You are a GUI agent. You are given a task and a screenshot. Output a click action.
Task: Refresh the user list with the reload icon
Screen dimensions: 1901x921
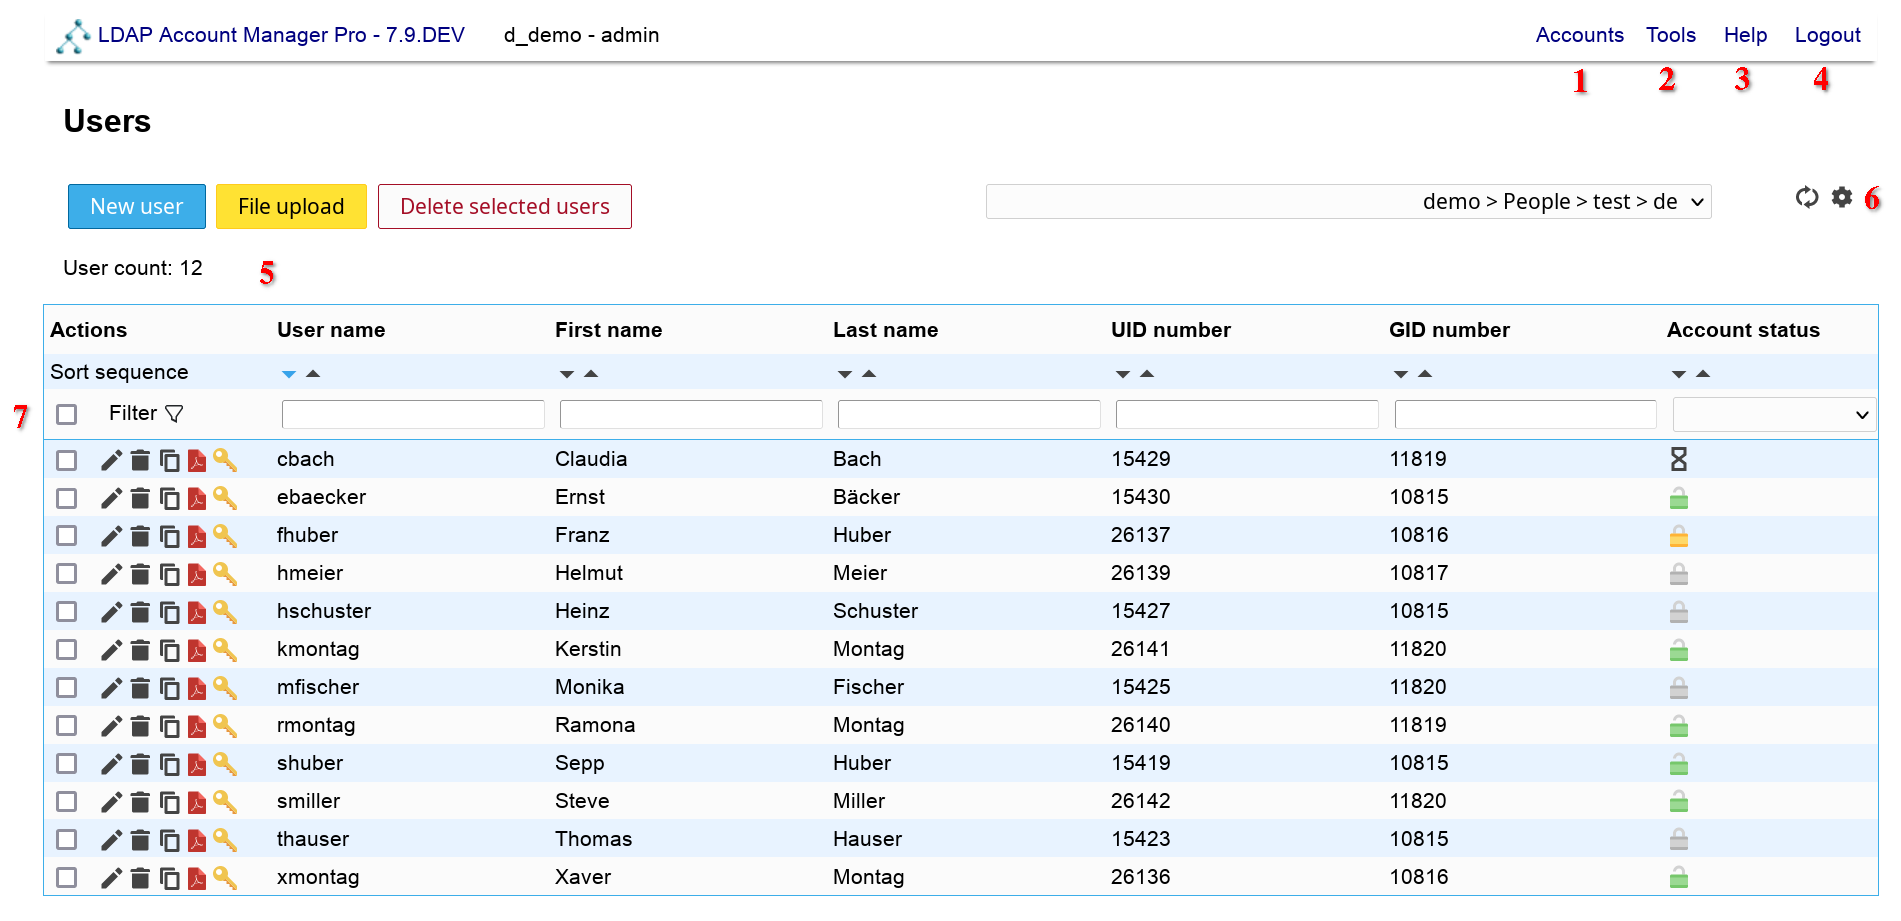[1806, 198]
